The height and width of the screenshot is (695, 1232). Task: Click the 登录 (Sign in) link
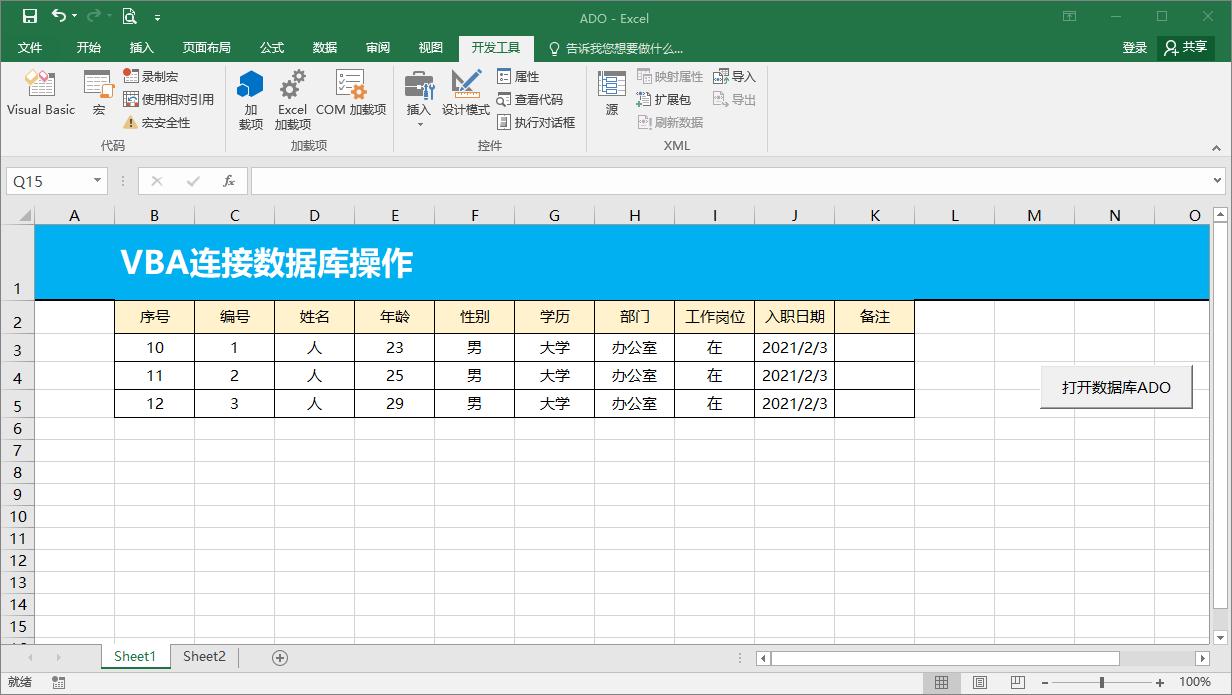pos(1134,47)
